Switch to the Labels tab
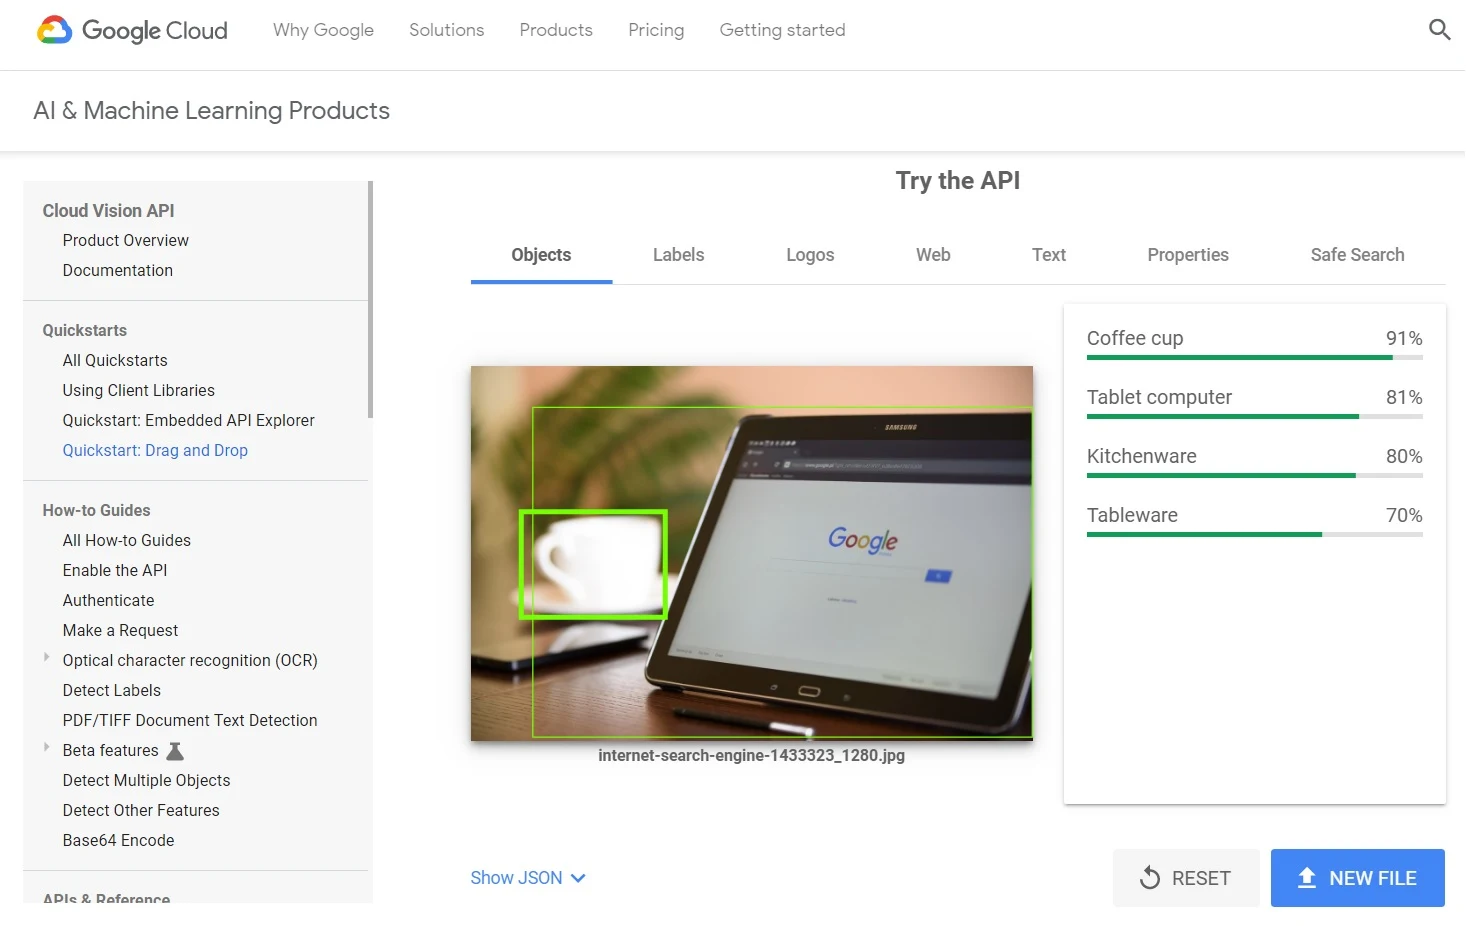 (x=678, y=255)
